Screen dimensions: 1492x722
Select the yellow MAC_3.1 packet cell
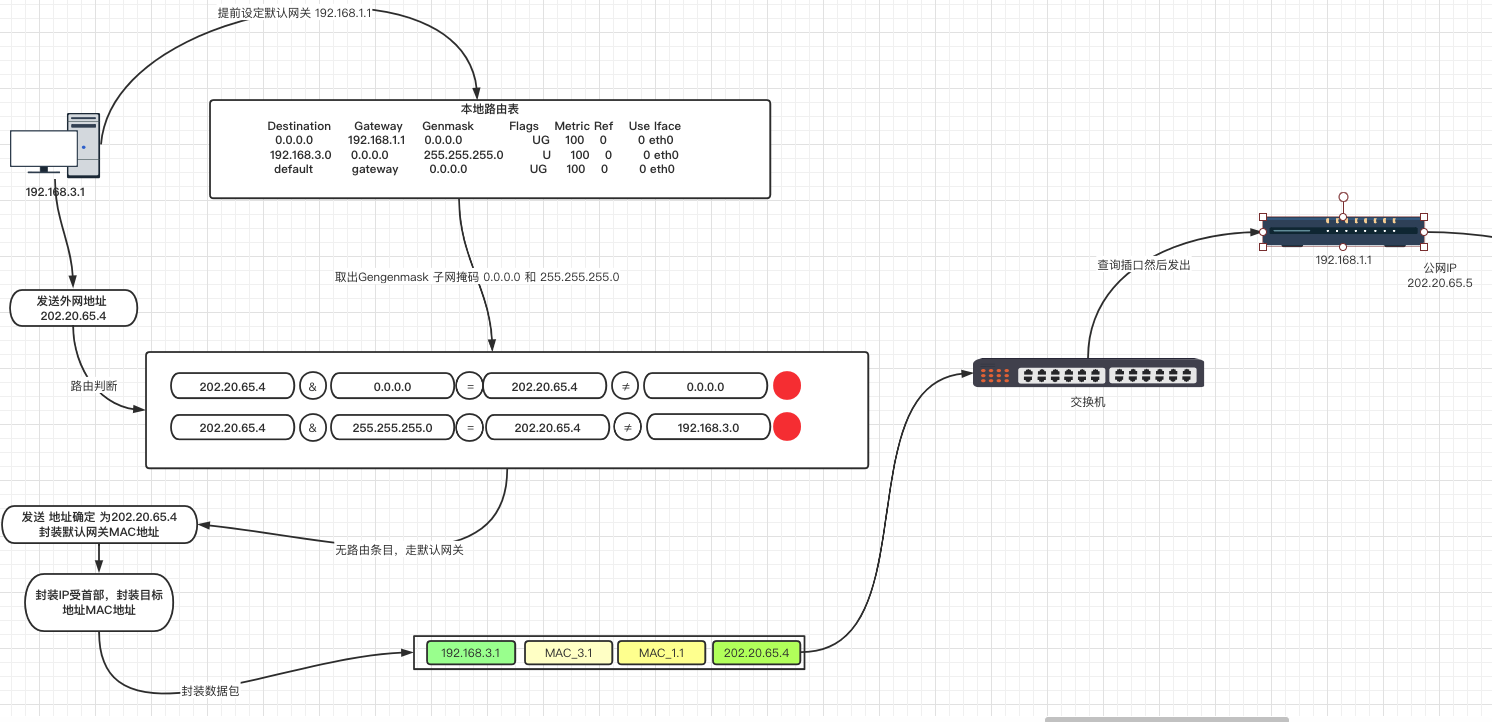[568, 653]
